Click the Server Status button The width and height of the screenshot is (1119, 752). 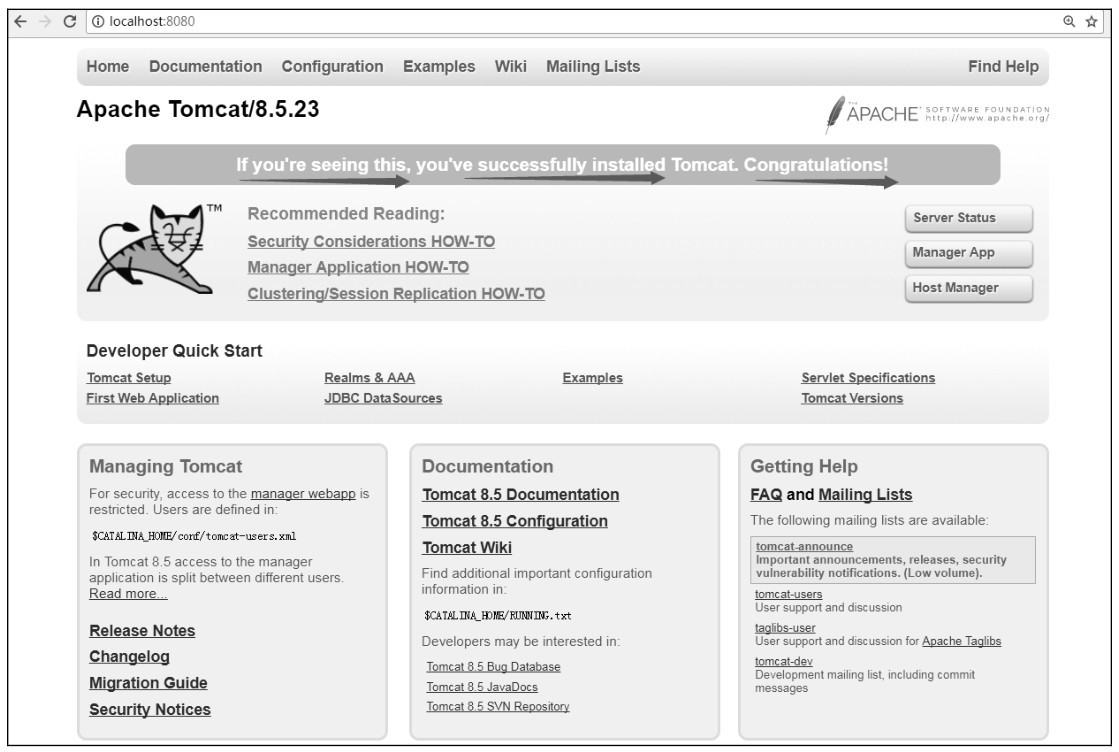tap(968, 218)
